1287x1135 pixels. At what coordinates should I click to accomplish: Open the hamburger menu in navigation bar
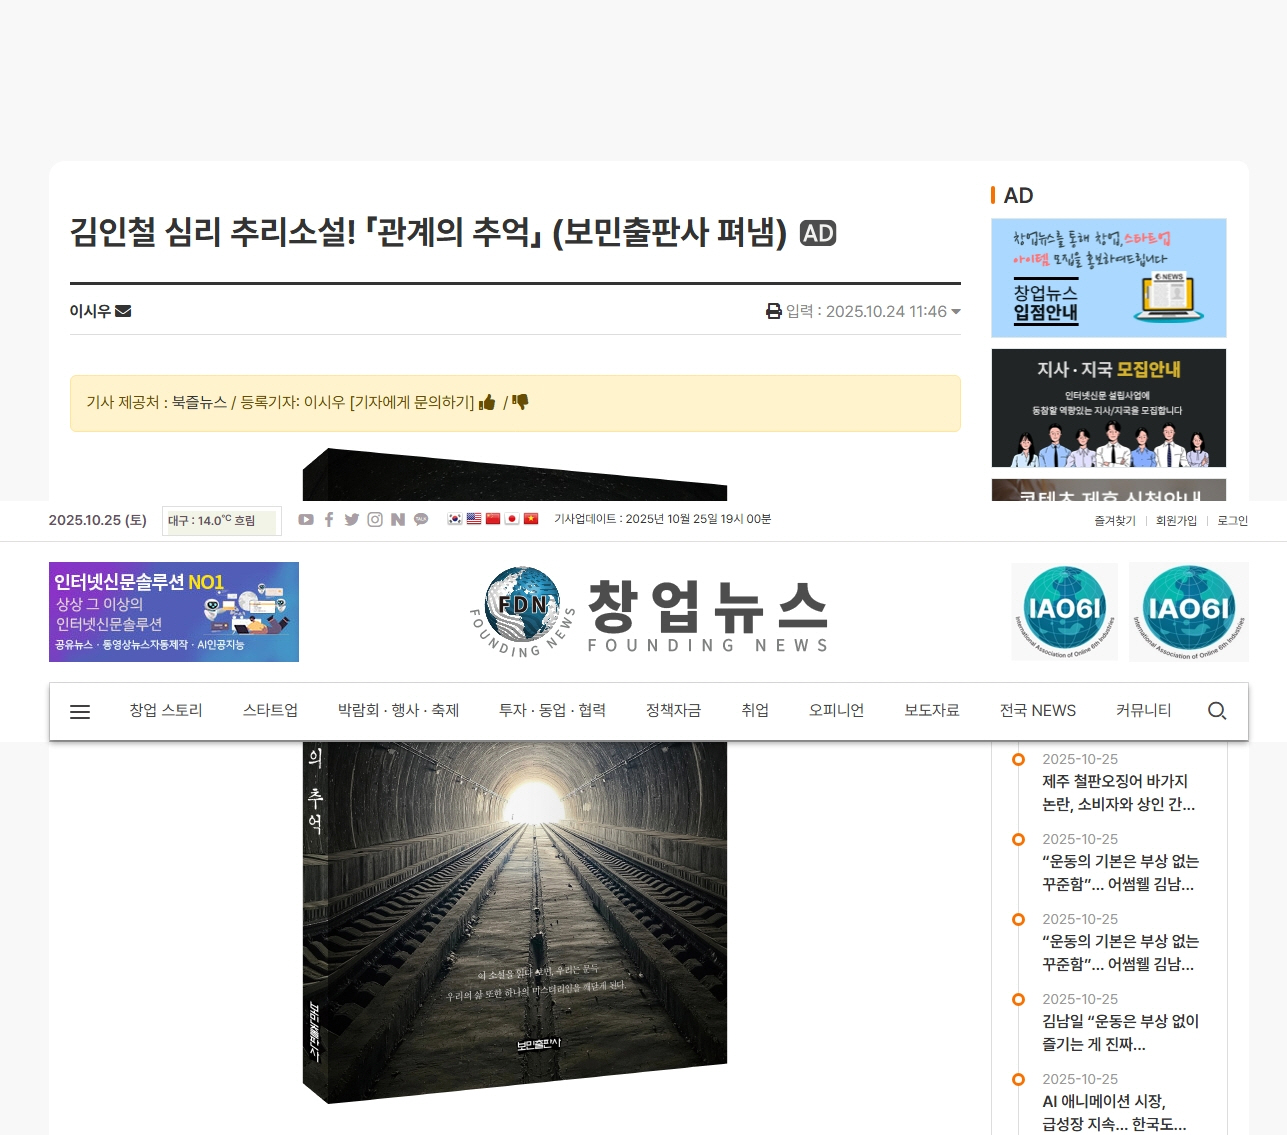(80, 711)
